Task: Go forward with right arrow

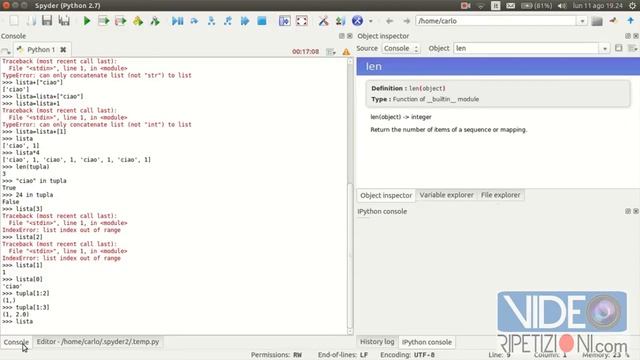Action: pyautogui.click(x=406, y=21)
